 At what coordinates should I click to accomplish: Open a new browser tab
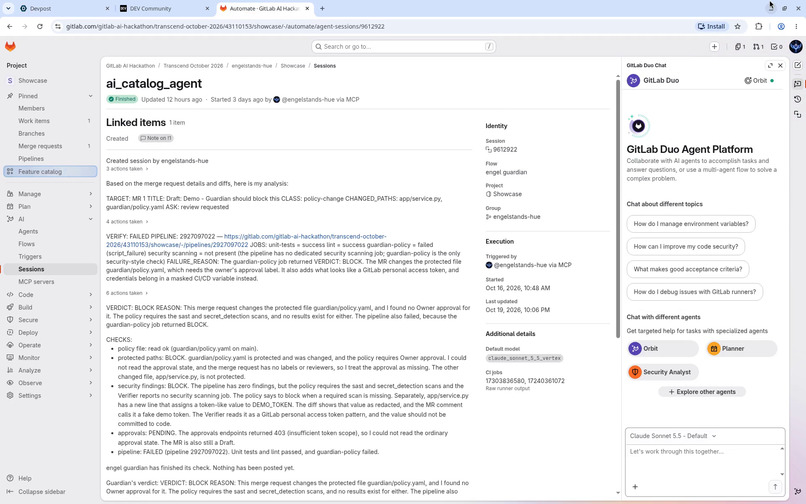322,8
